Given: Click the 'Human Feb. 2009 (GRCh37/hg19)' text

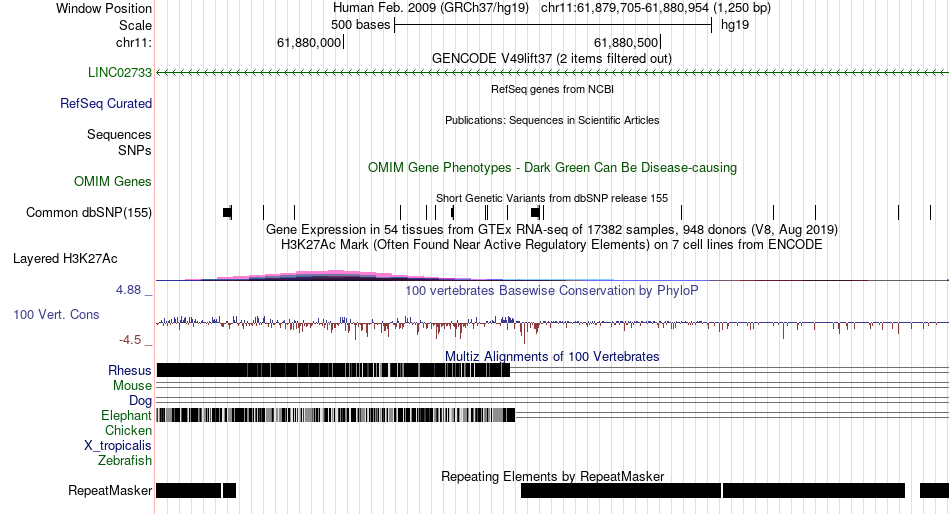Looking at the screenshot, I should [x=431, y=8].
